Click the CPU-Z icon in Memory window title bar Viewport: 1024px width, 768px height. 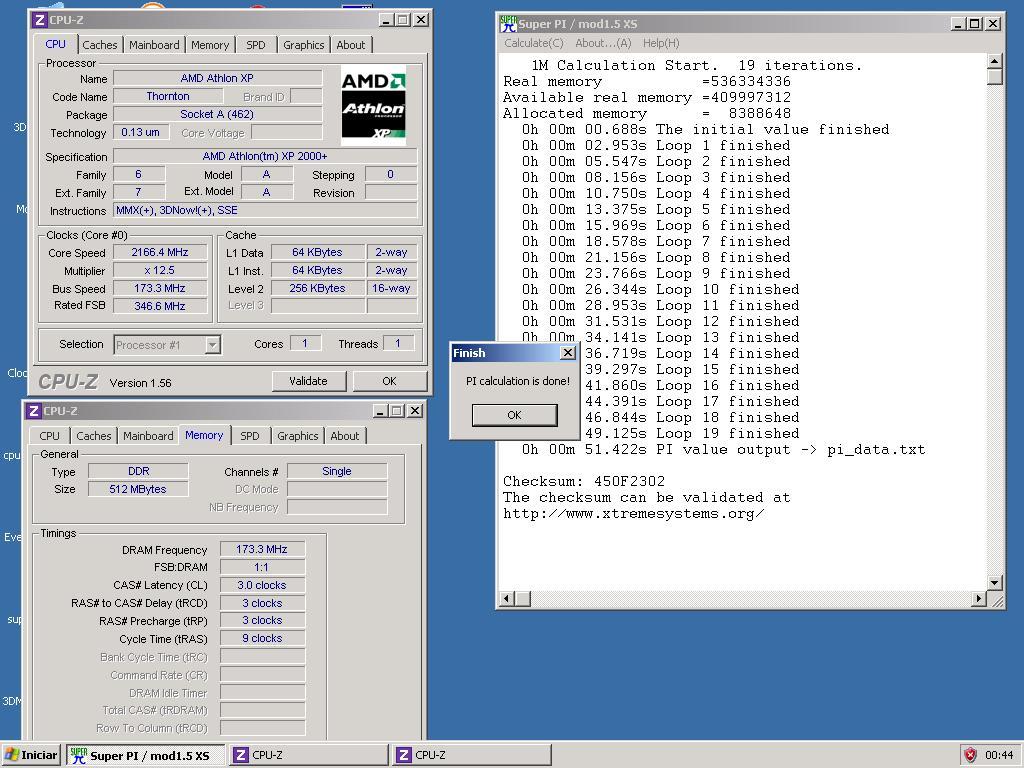point(34,411)
